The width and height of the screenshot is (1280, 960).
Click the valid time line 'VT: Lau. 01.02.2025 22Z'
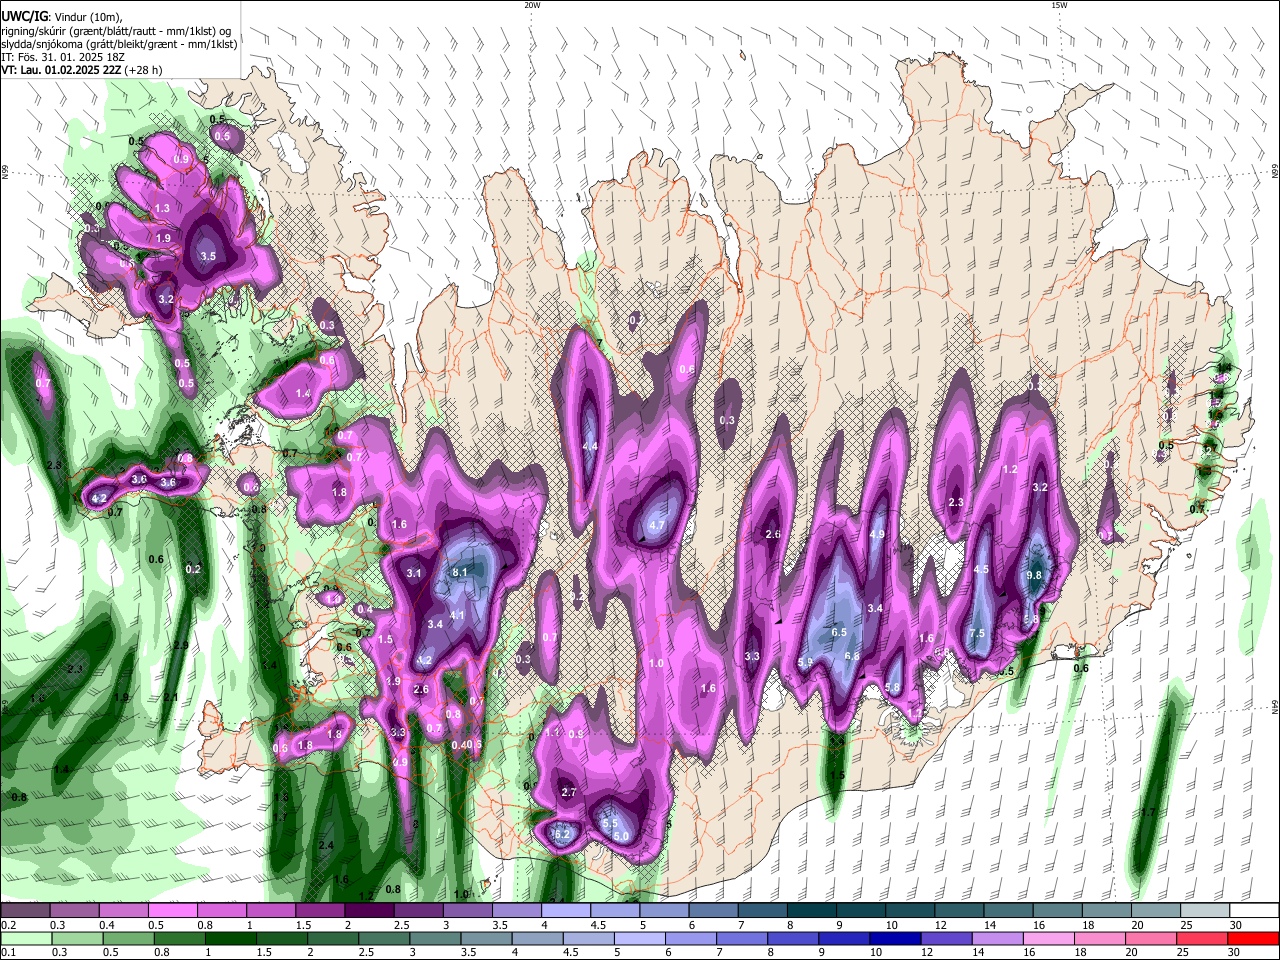point(62,70)
